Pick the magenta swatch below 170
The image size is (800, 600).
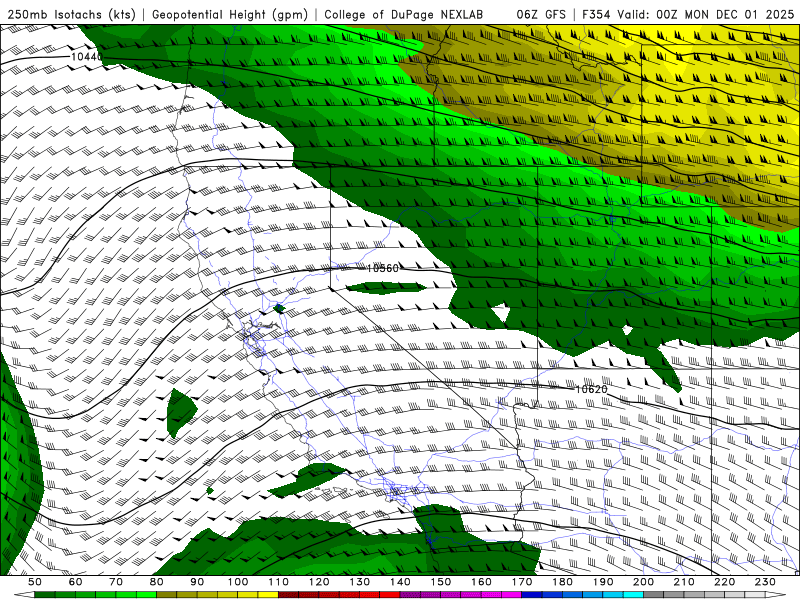click(x=511, y=594)
